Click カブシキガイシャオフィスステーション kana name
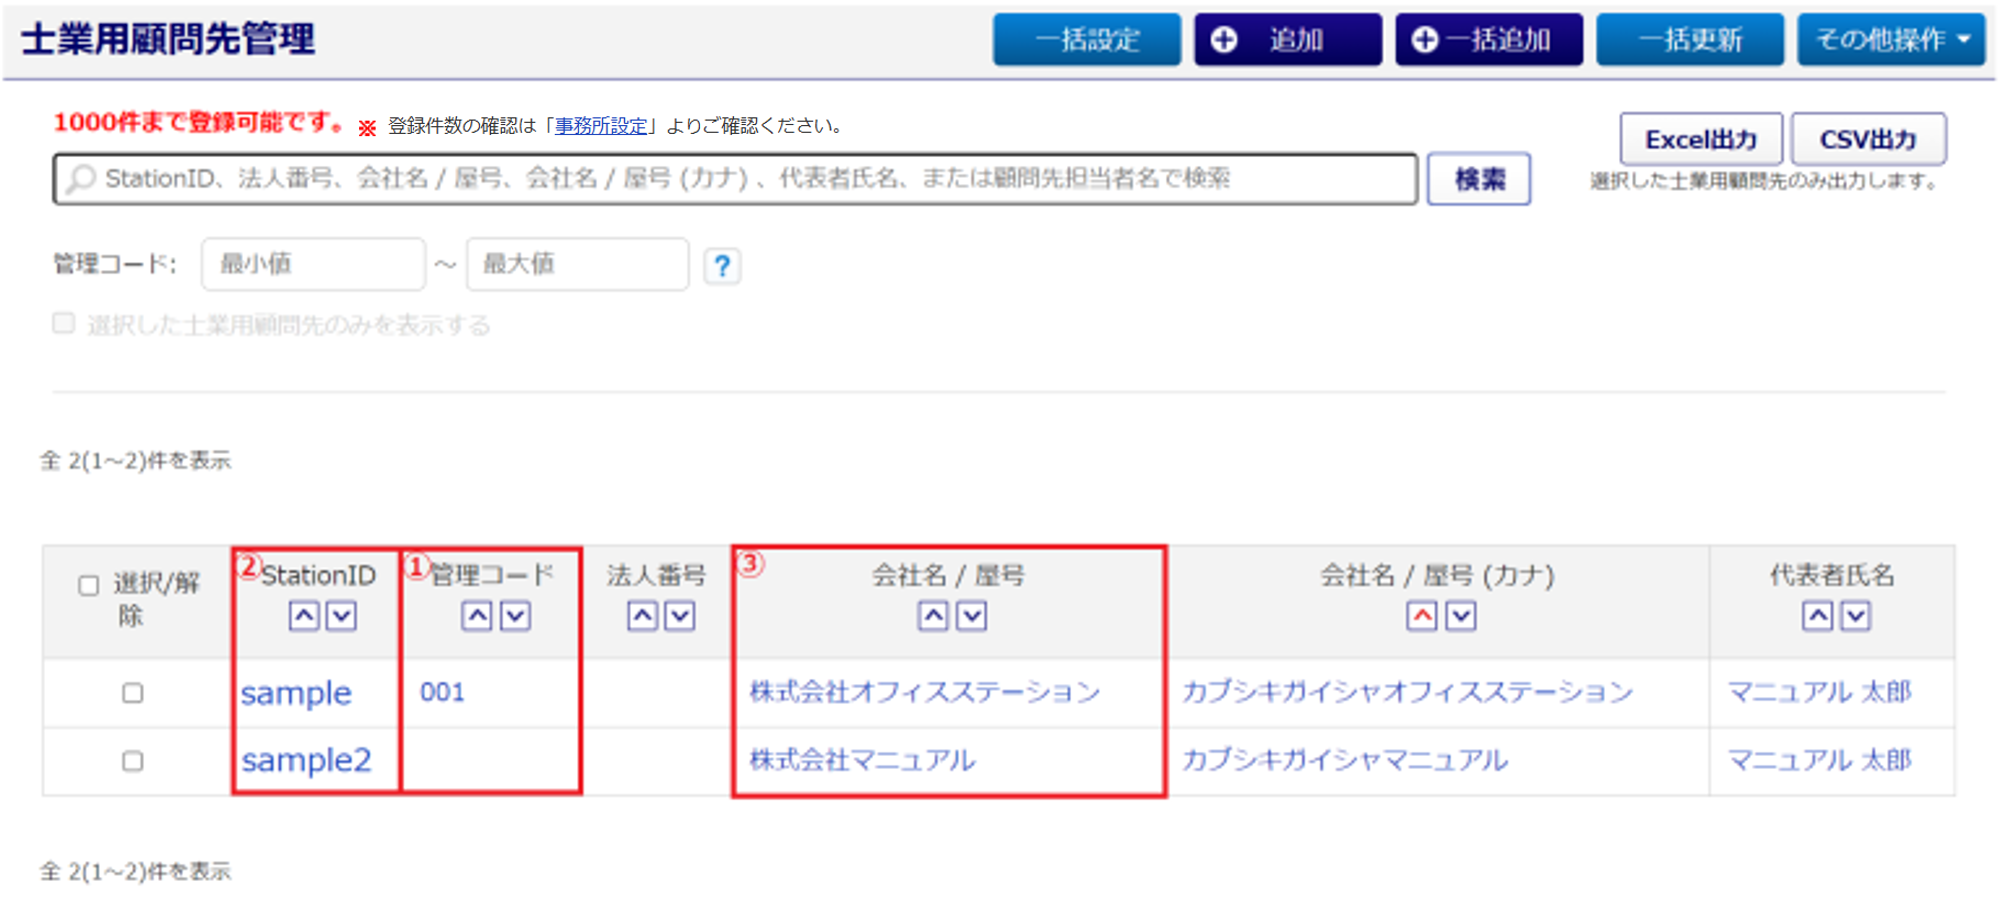Screen dimensions: 2000x901 click(x=1407, y=692)
